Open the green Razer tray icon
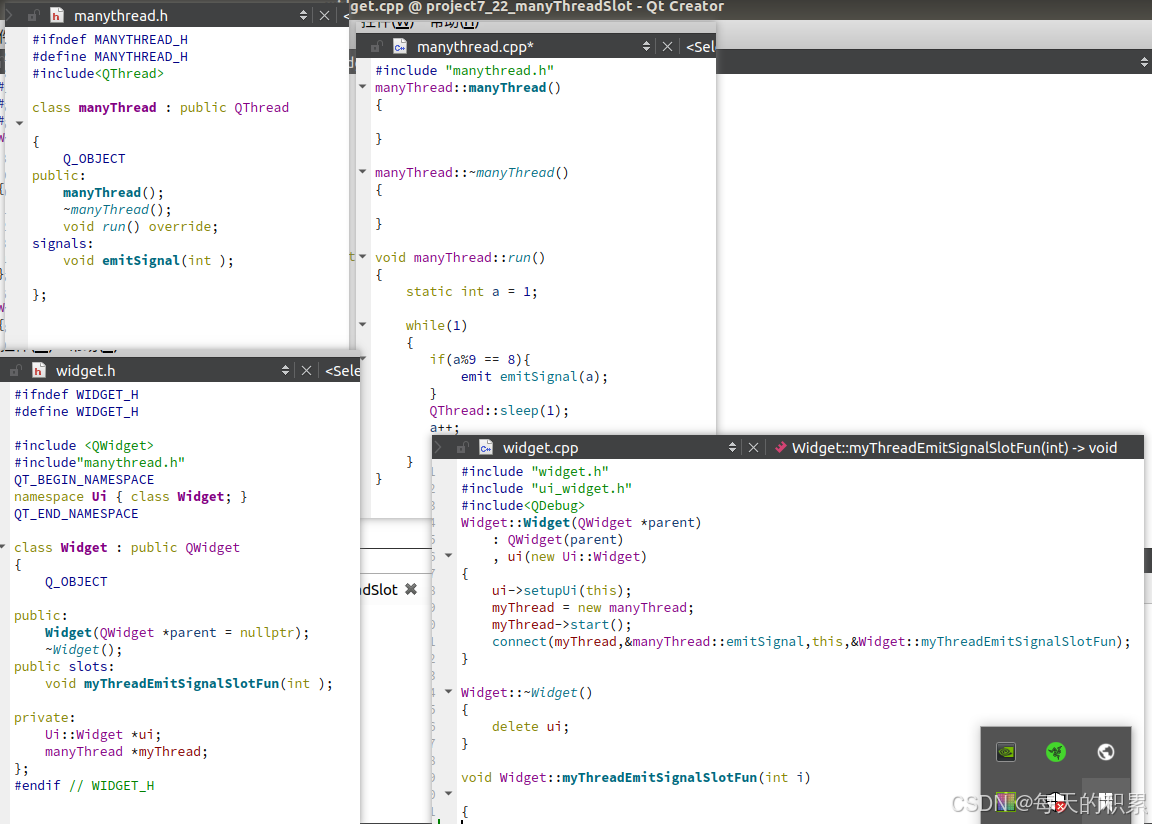The width and height of the screenshot is (1152, 824). 1055,752
